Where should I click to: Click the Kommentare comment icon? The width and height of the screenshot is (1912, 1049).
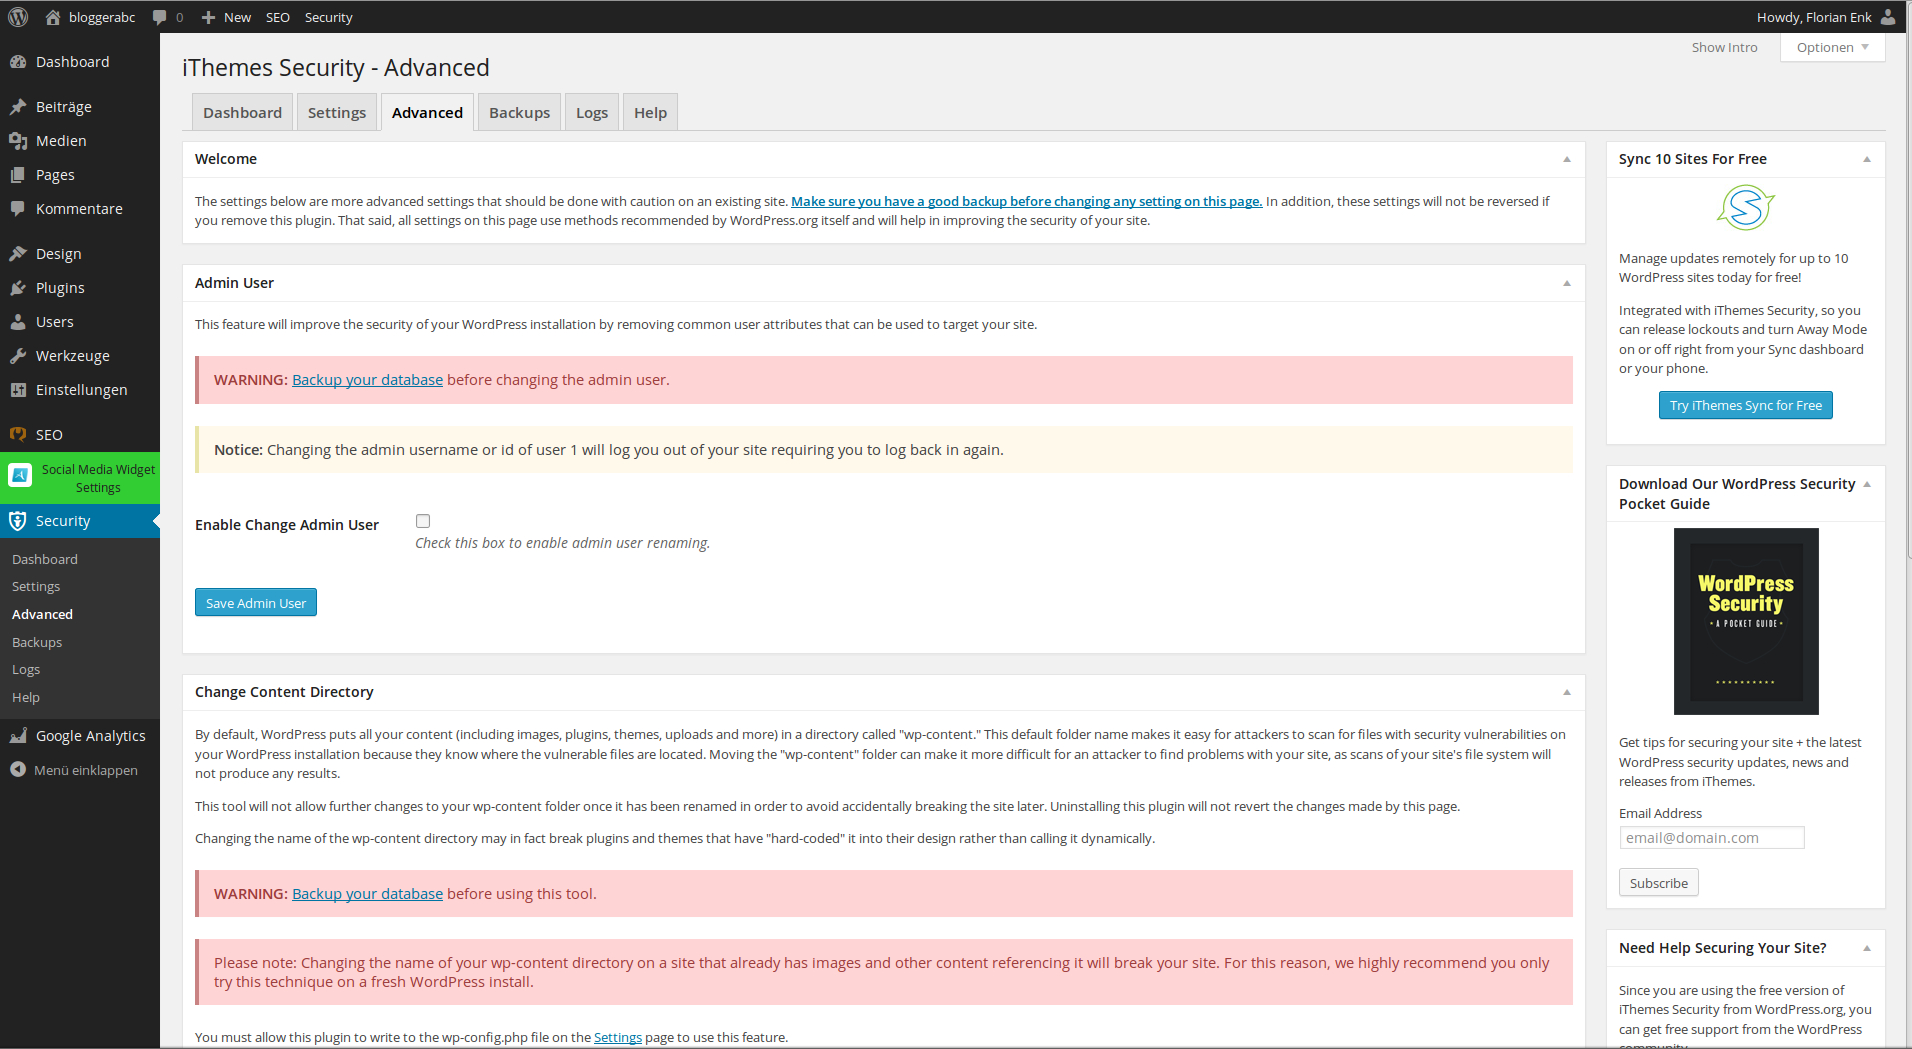18,209
